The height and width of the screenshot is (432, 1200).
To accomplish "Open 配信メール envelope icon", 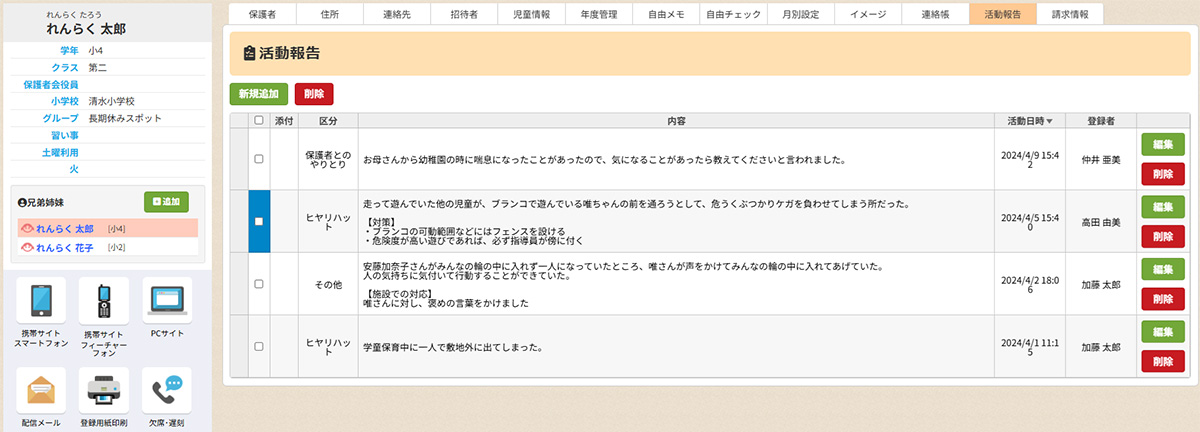I will (x=41, y=390).
